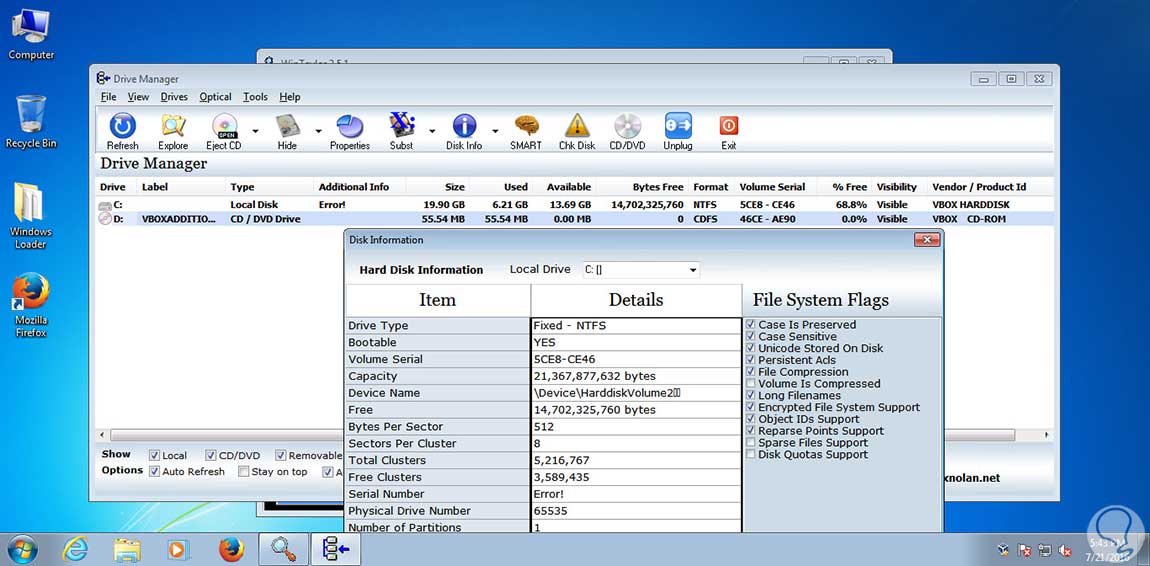The height and width of the screenshot is (566, 1150).
Task: Select the D: VBOXADDITIO drive row
Action: point(575,218)
